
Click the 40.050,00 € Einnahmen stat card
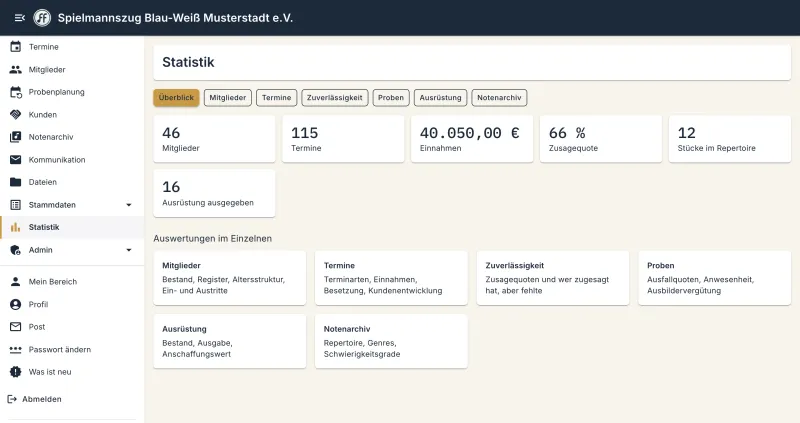472,139
